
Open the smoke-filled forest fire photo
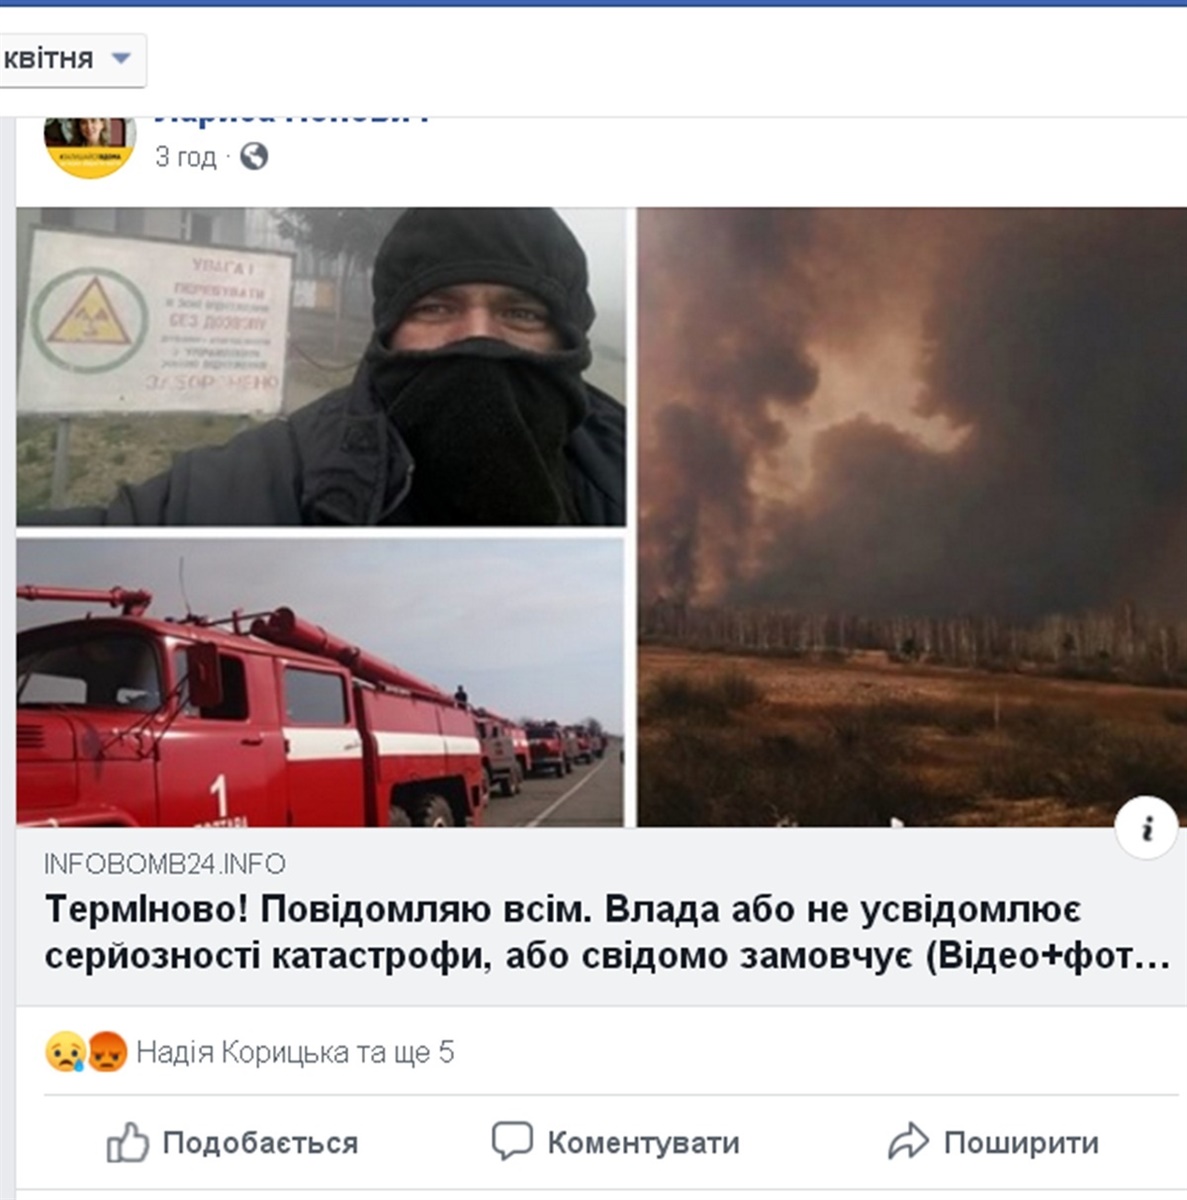912,517
